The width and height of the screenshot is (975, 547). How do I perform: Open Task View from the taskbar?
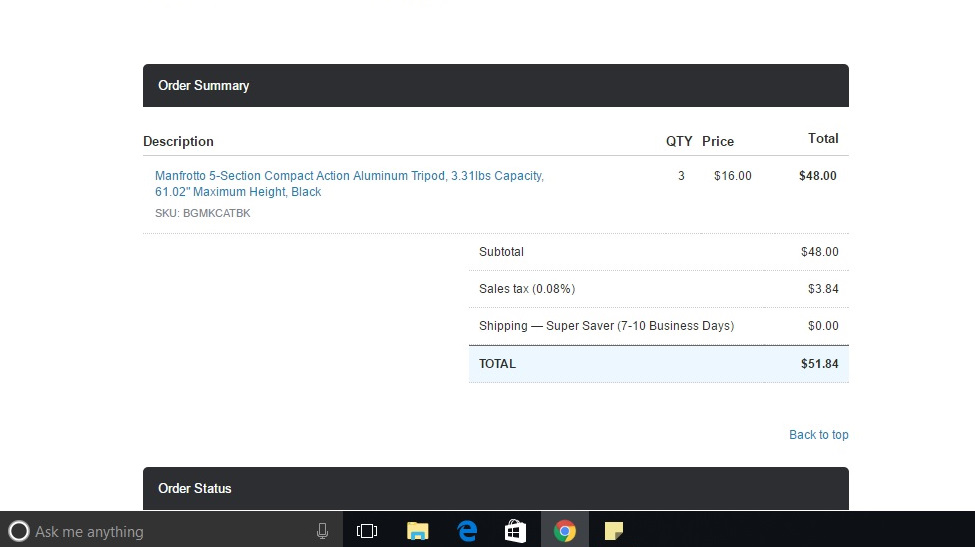pyautogui.click(x=367, y=531)
